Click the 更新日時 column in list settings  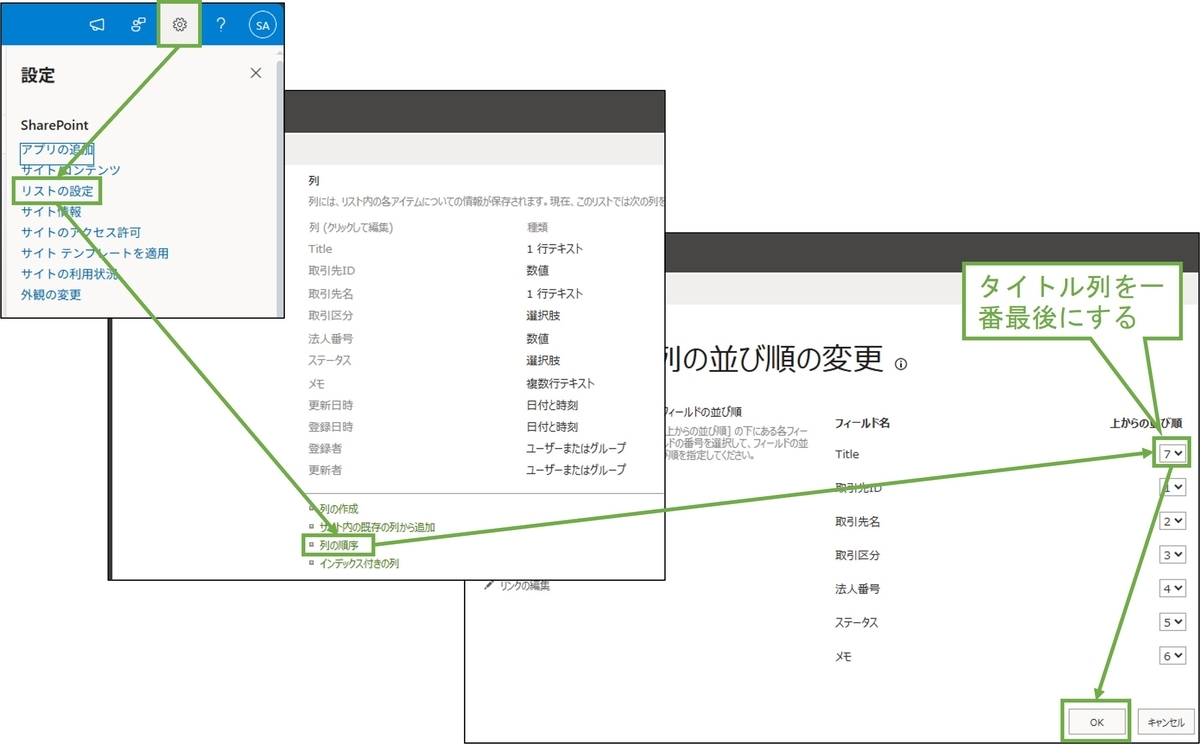click(x=331, y=405)
